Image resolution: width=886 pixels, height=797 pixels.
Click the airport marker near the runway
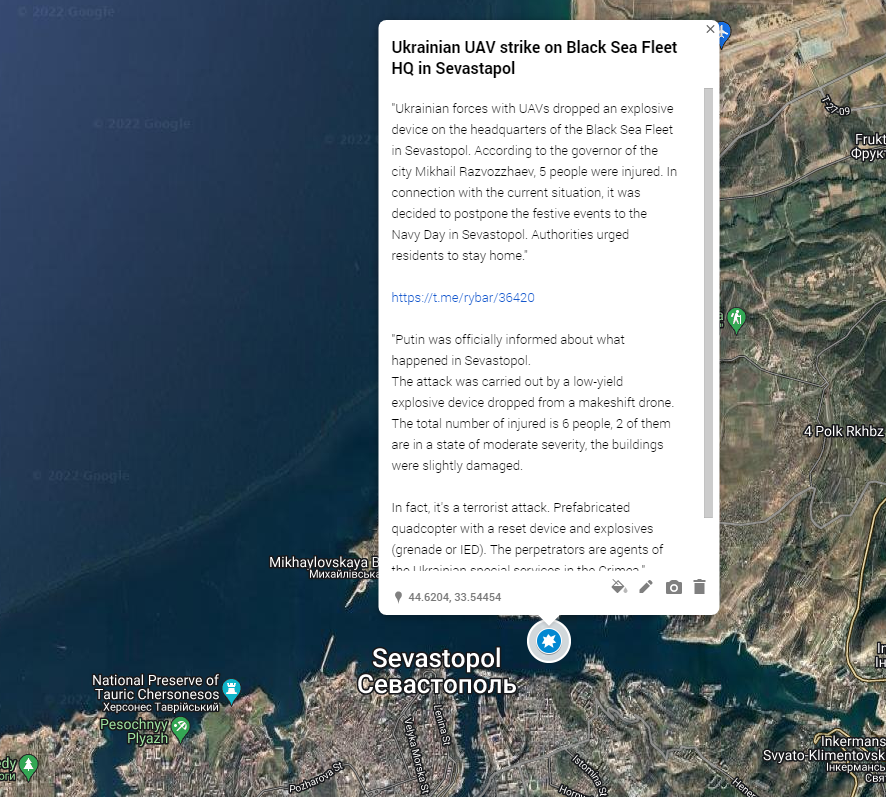tap(723, 34)
